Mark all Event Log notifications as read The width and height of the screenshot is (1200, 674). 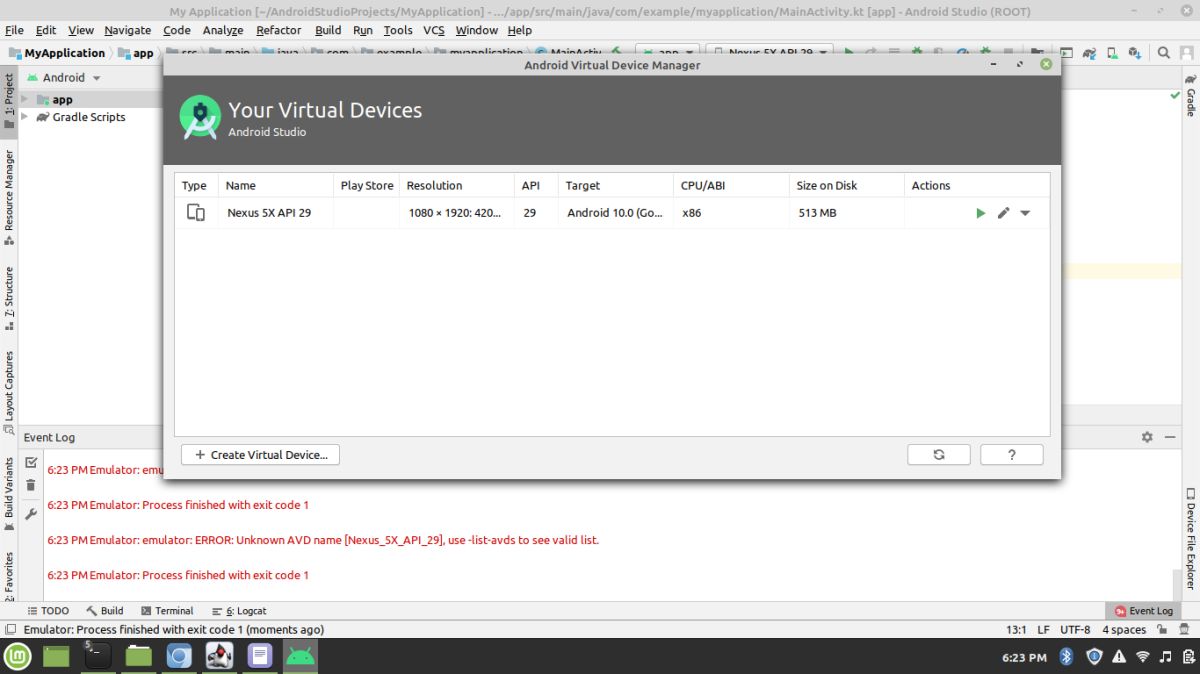pos(31,462)
